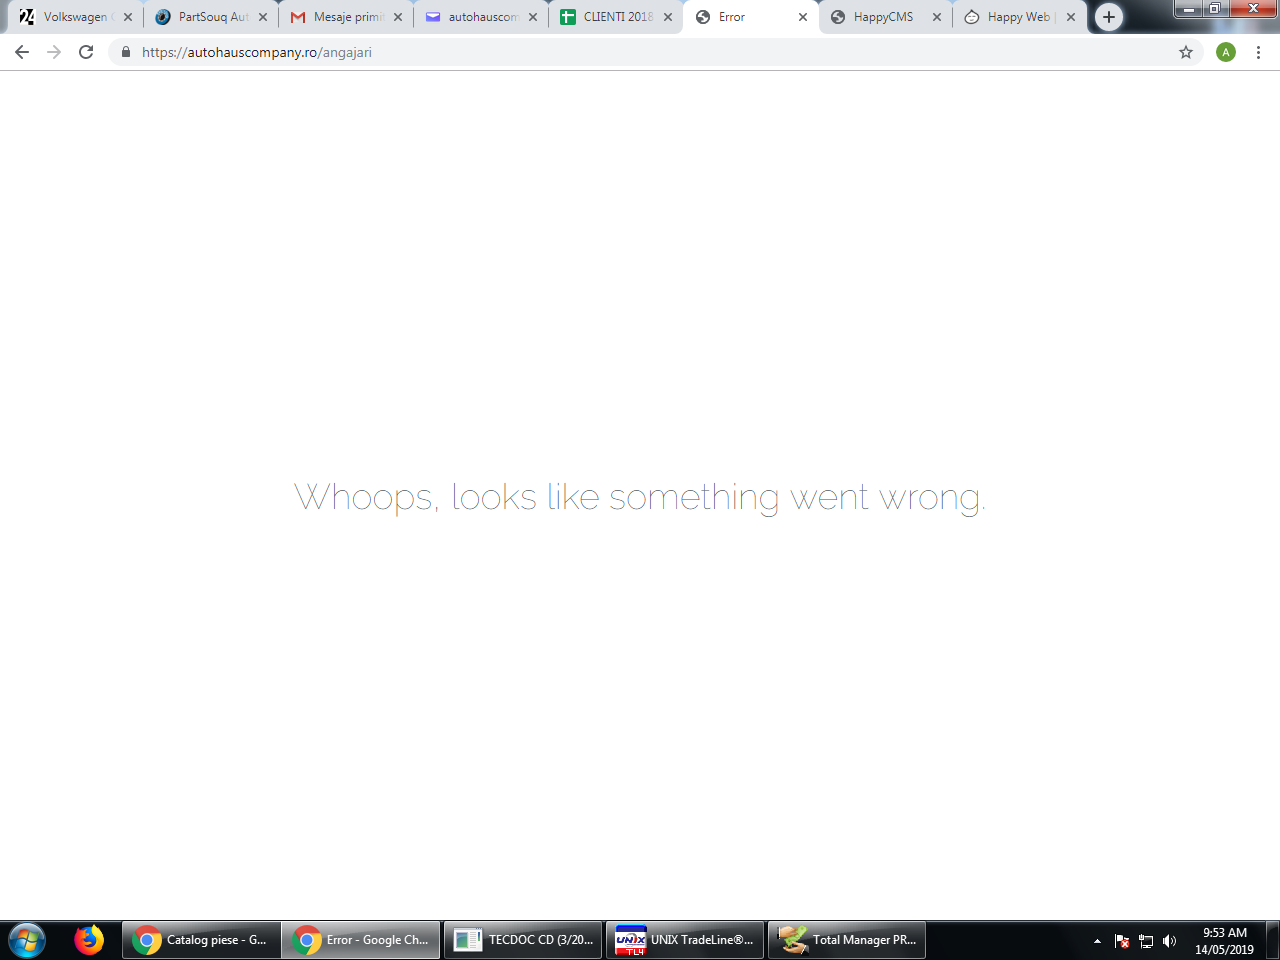Click the Show desktop strip
Image resolution: width=1280 pixels, height=960 pixels.
(1273, 940)
